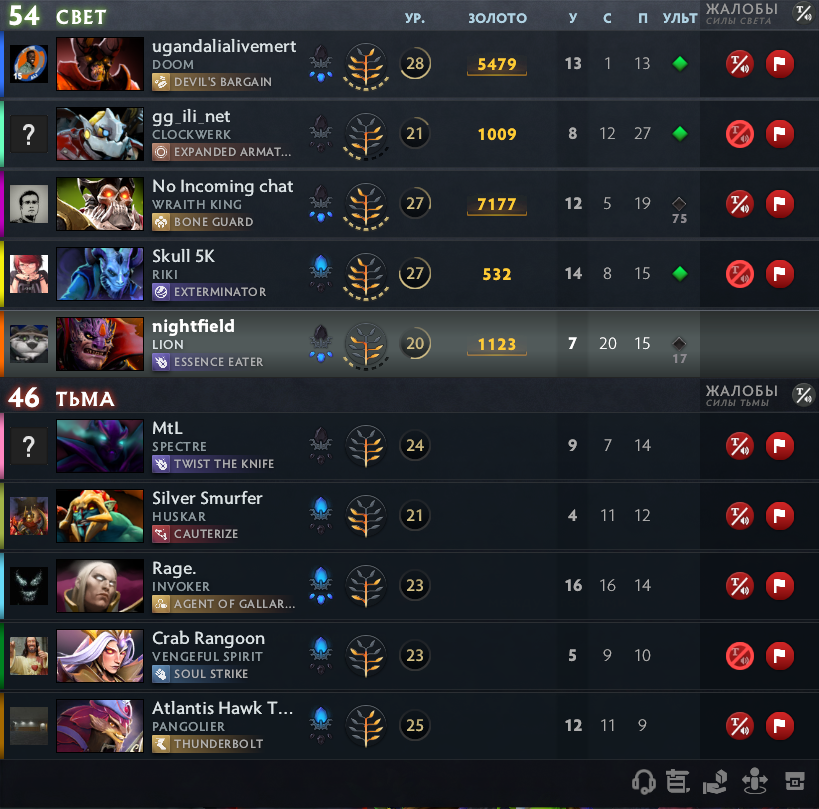Viewport: 819px width, 809px height.
Task: Mute MtL's text and voice chat
Action: [740, 445]
